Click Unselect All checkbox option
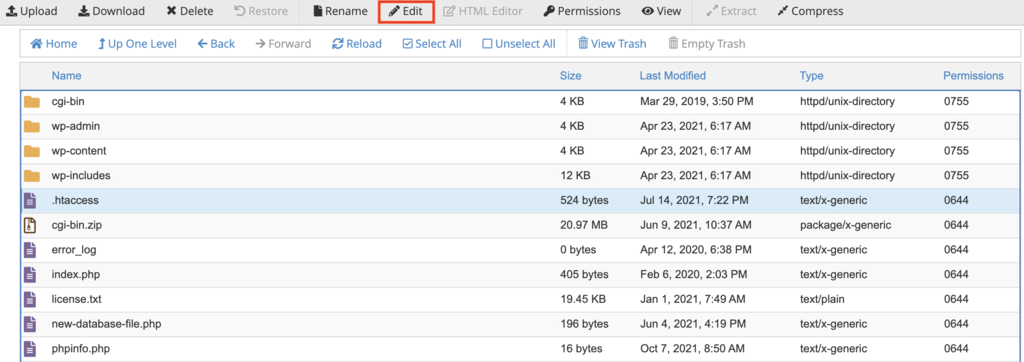Image resolution: width=1024 pixels, height=362 pixels. pyautogui.click(x=519, y=44)
